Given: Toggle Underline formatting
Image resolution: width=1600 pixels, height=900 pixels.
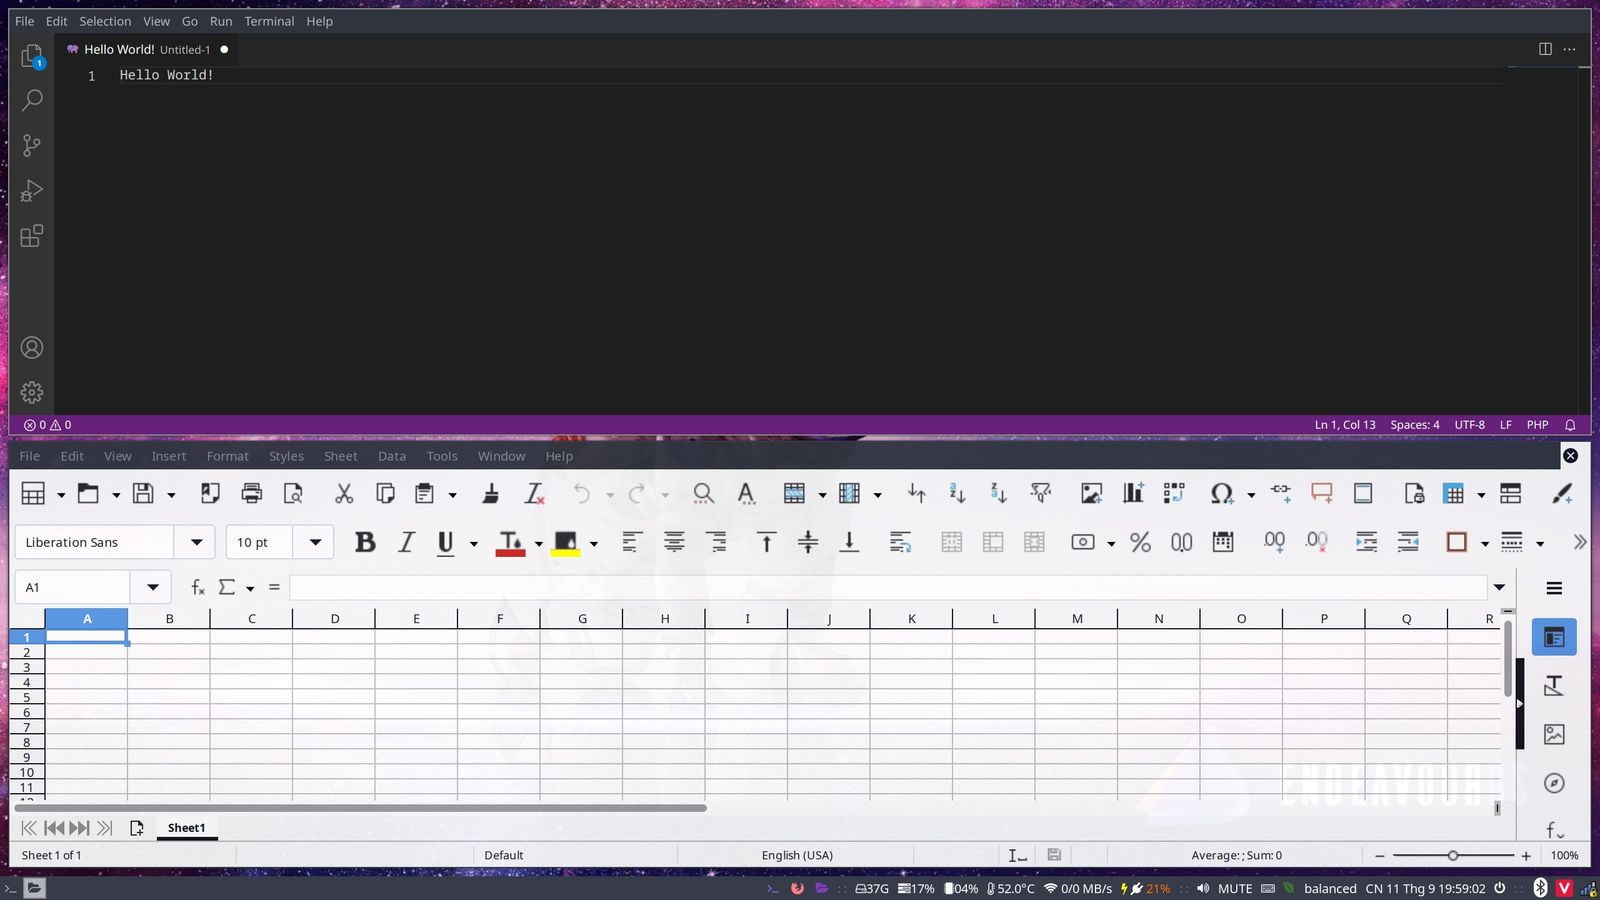Looking at the screenshot, I should 446,542.
